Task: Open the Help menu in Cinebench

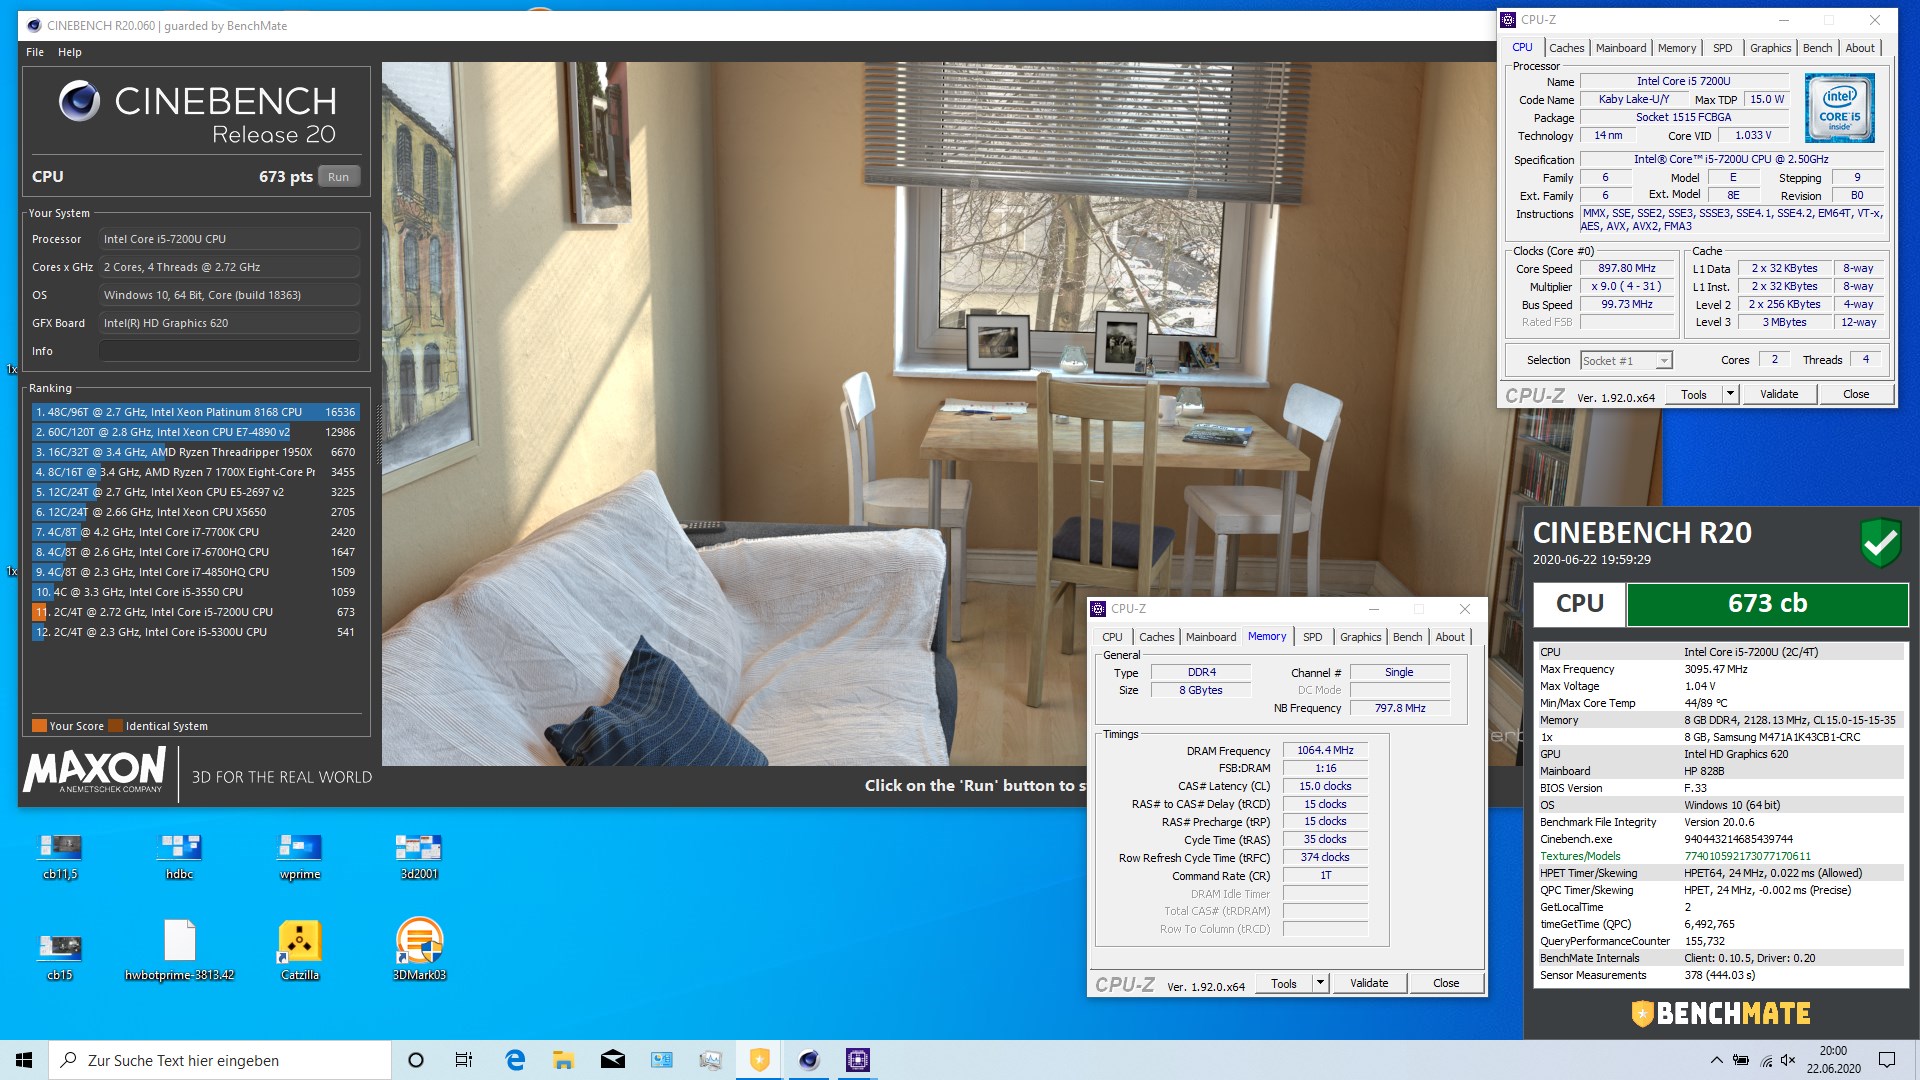Action: pyautogui.click(x=70, y=52)
